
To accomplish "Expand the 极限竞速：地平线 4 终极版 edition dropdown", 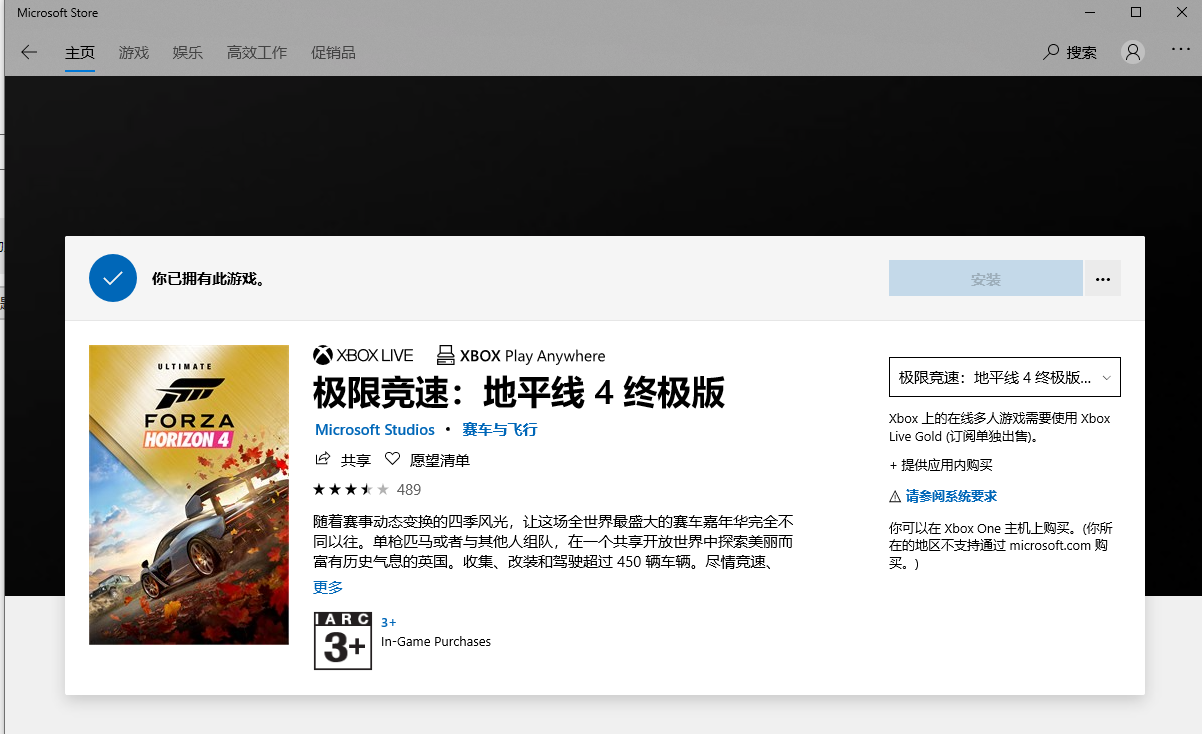I will (x=1005, y=377).
